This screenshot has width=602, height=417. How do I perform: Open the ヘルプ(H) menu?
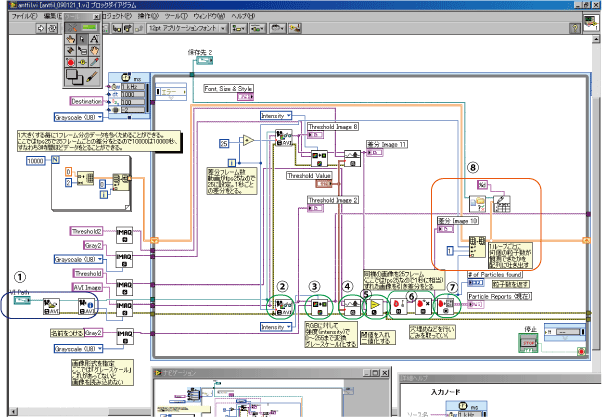click(x=243, y=16)
